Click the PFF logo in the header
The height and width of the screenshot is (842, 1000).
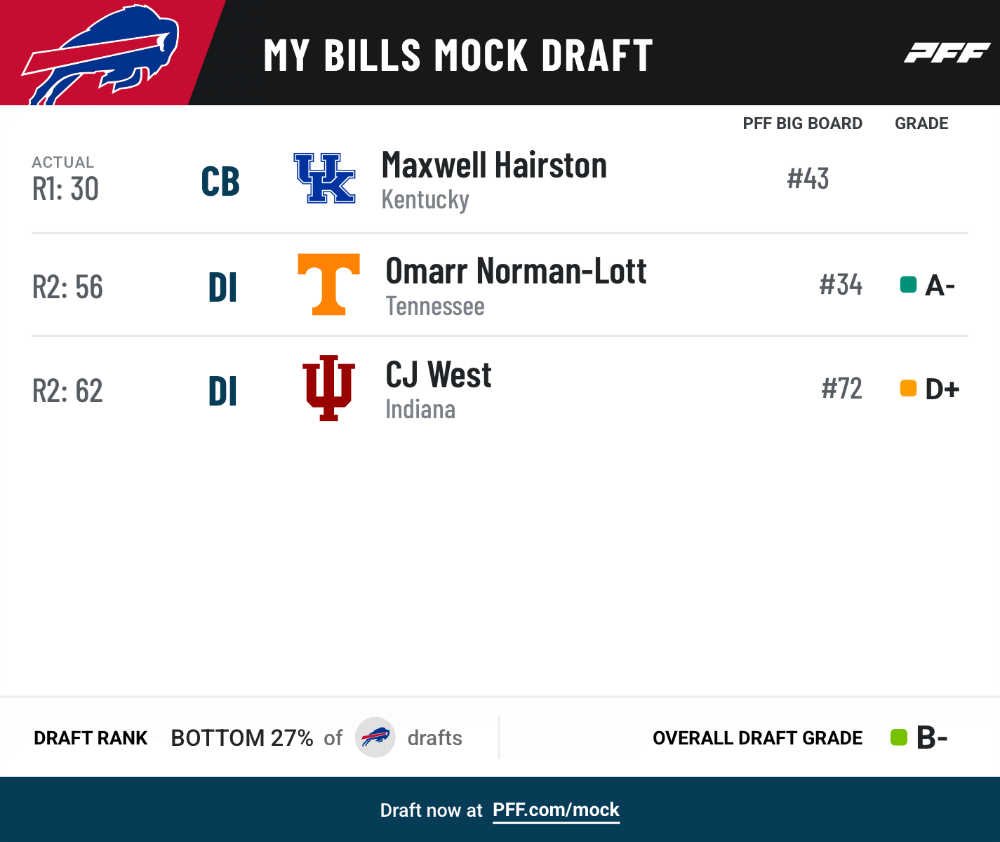click(x=947, y=53)
